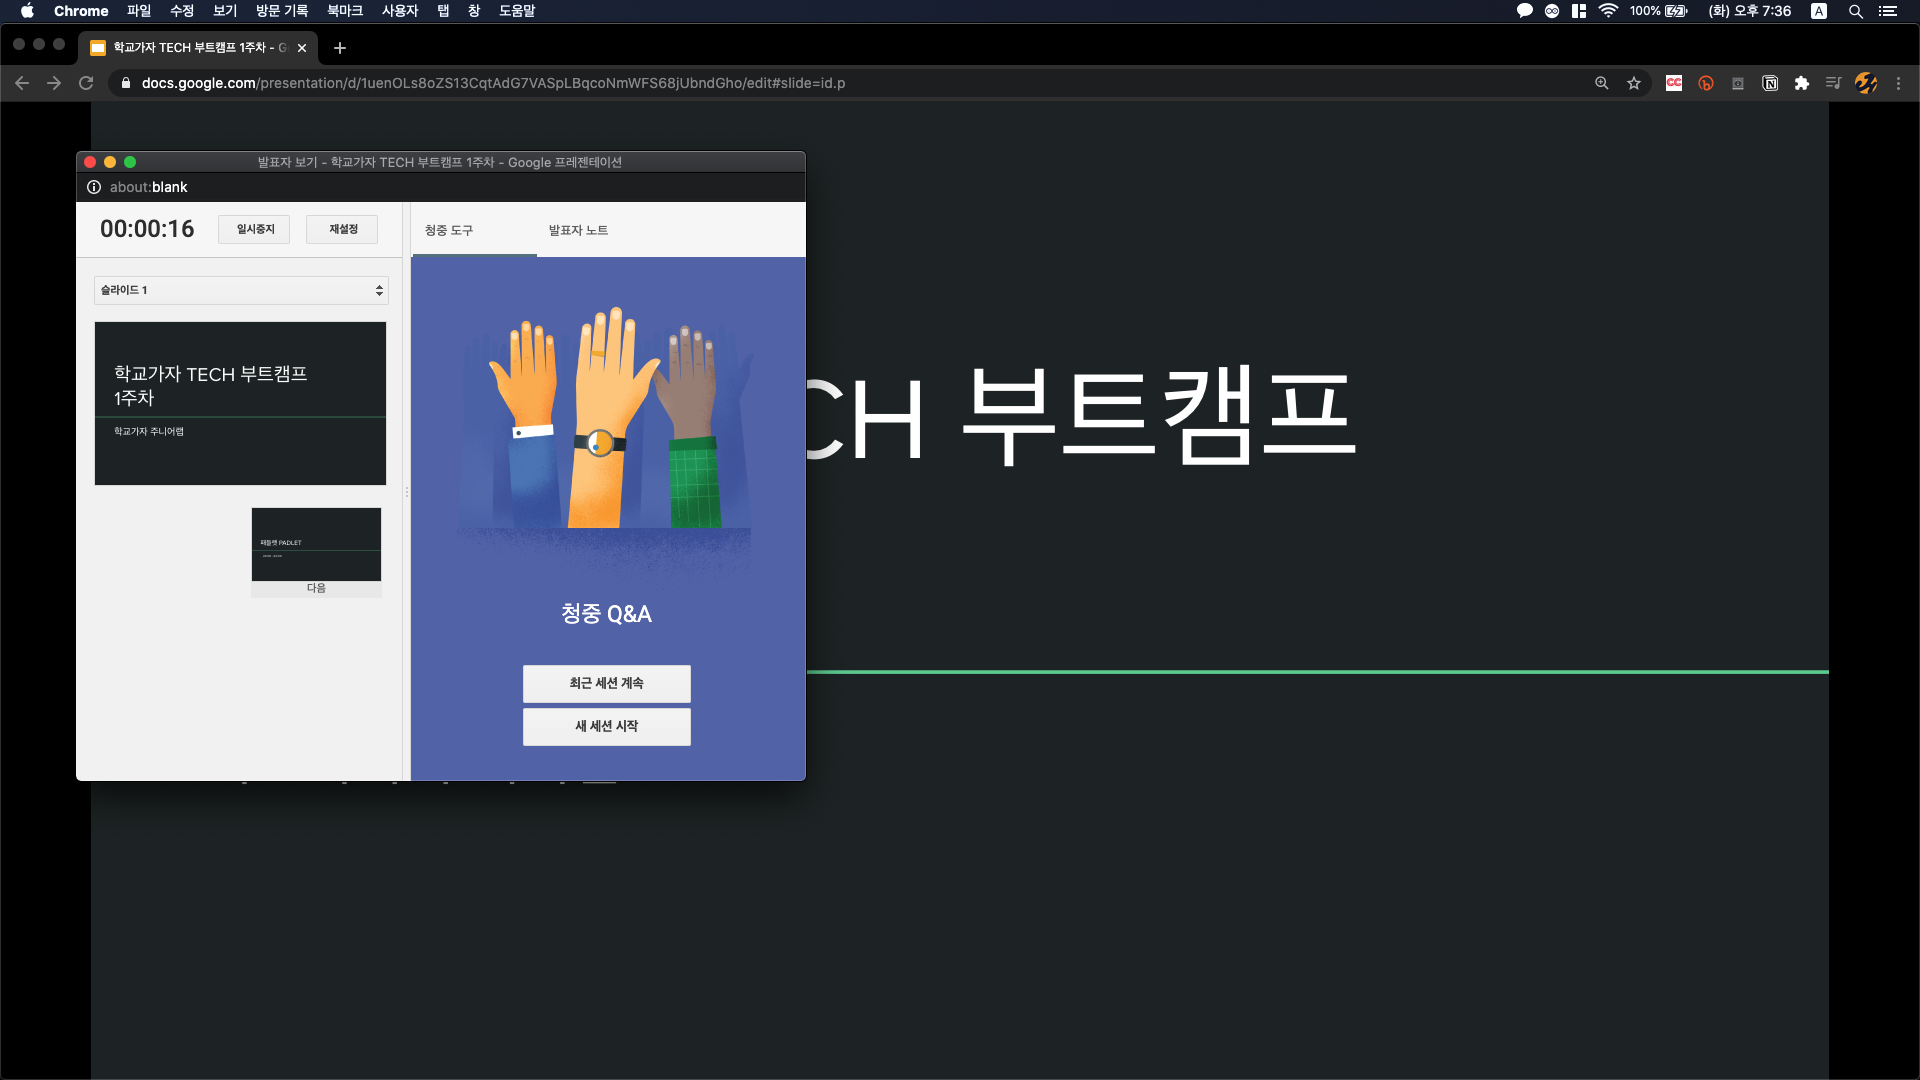Click the zoom magnifier icon in address bar
This screenshot has height=1080, width=1920.
click(x=1602, y=83)
